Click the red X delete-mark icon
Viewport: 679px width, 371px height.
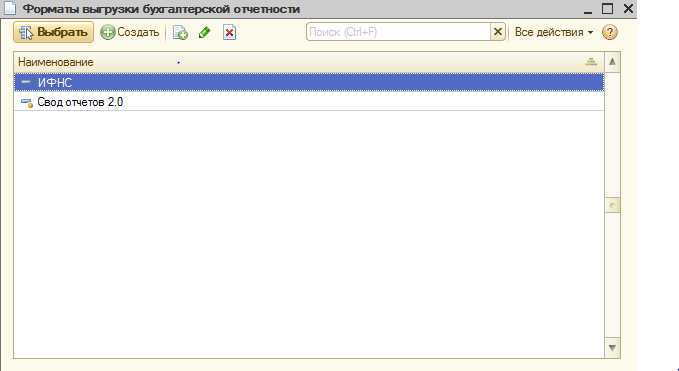coord(230,32)
